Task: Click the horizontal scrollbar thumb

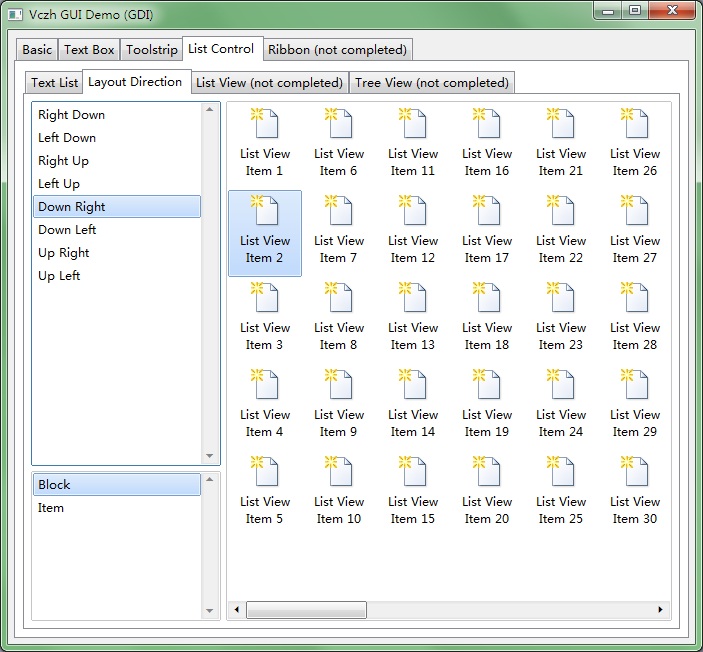Action: [x=306, y=609]
